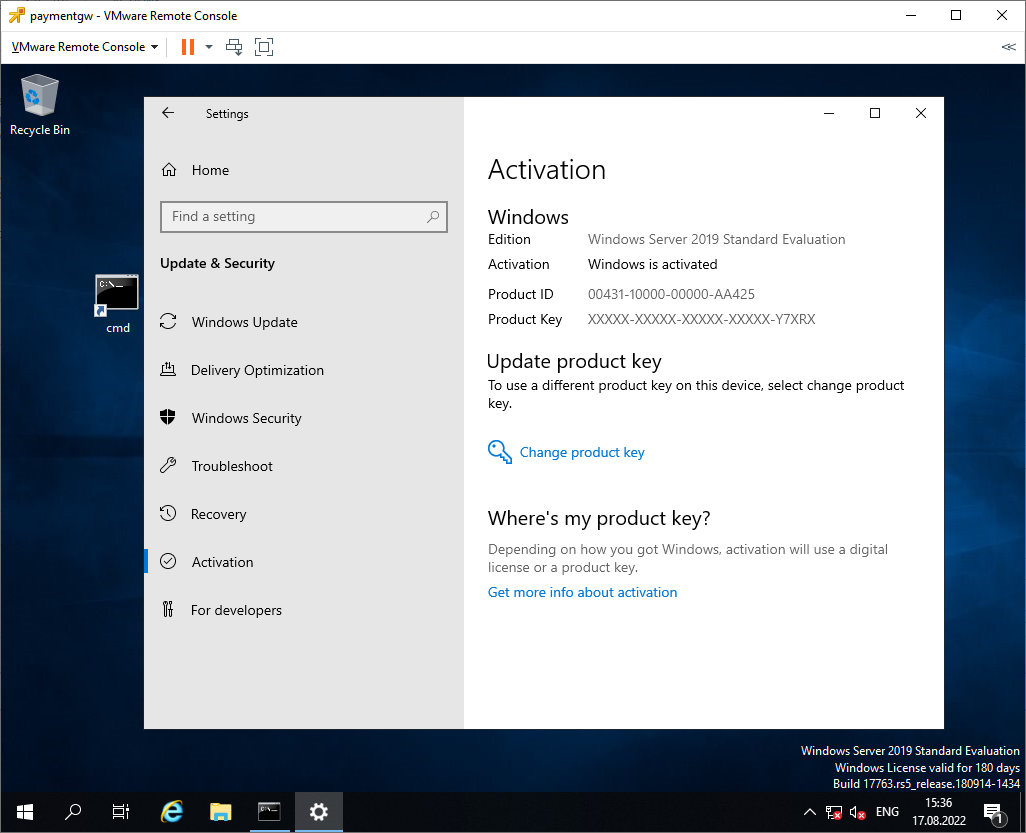Close the Settings window

(x=921, y=113)
